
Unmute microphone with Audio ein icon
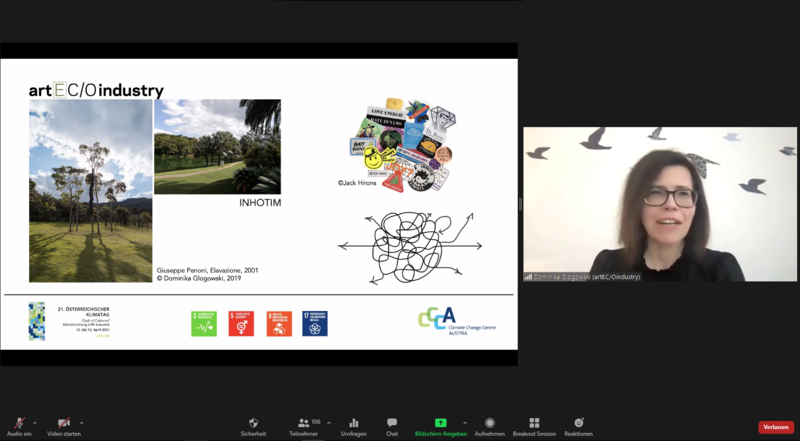(x=19, y=424)
